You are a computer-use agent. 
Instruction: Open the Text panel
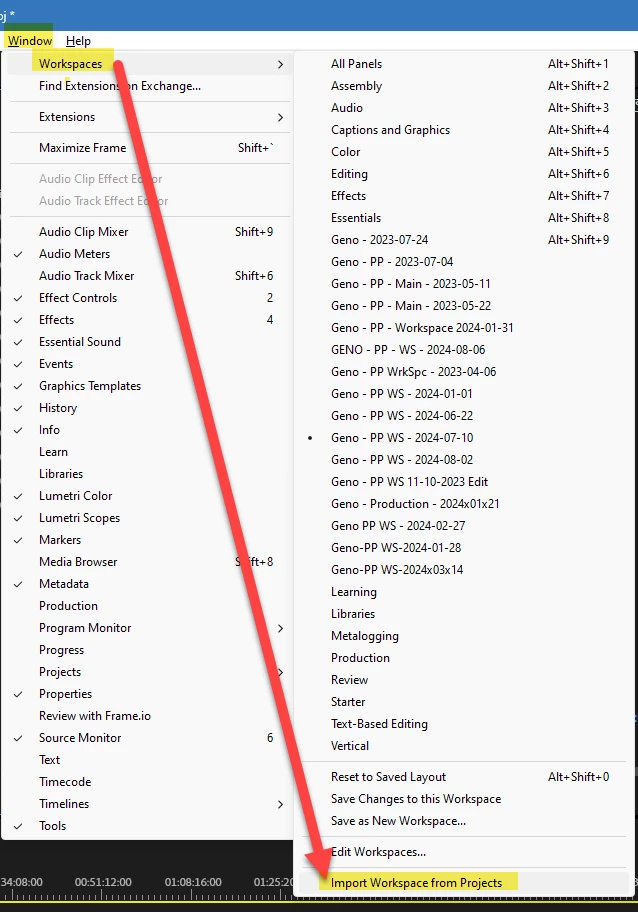pyautogui.click(x=149, y=760)
